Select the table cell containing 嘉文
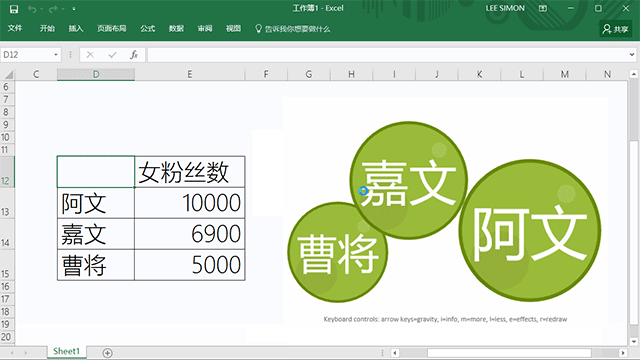The height and width of the screenshot is (360, 640). point(96,234)
